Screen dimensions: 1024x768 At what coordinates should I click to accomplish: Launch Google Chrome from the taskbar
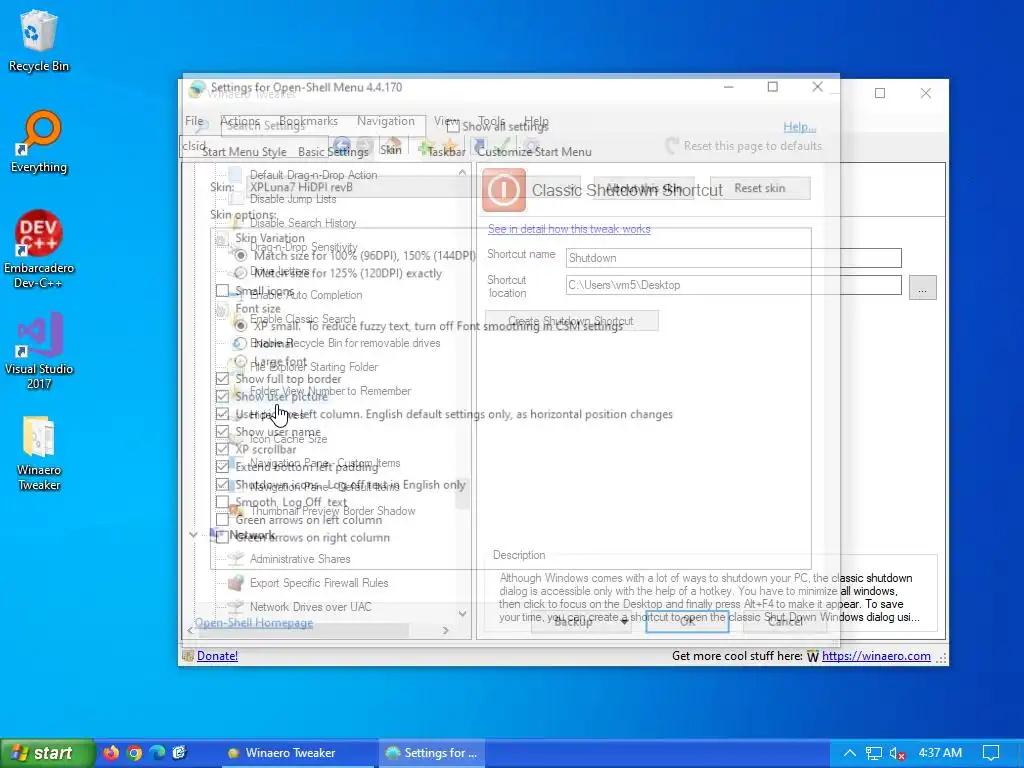[x=135, y=753]
